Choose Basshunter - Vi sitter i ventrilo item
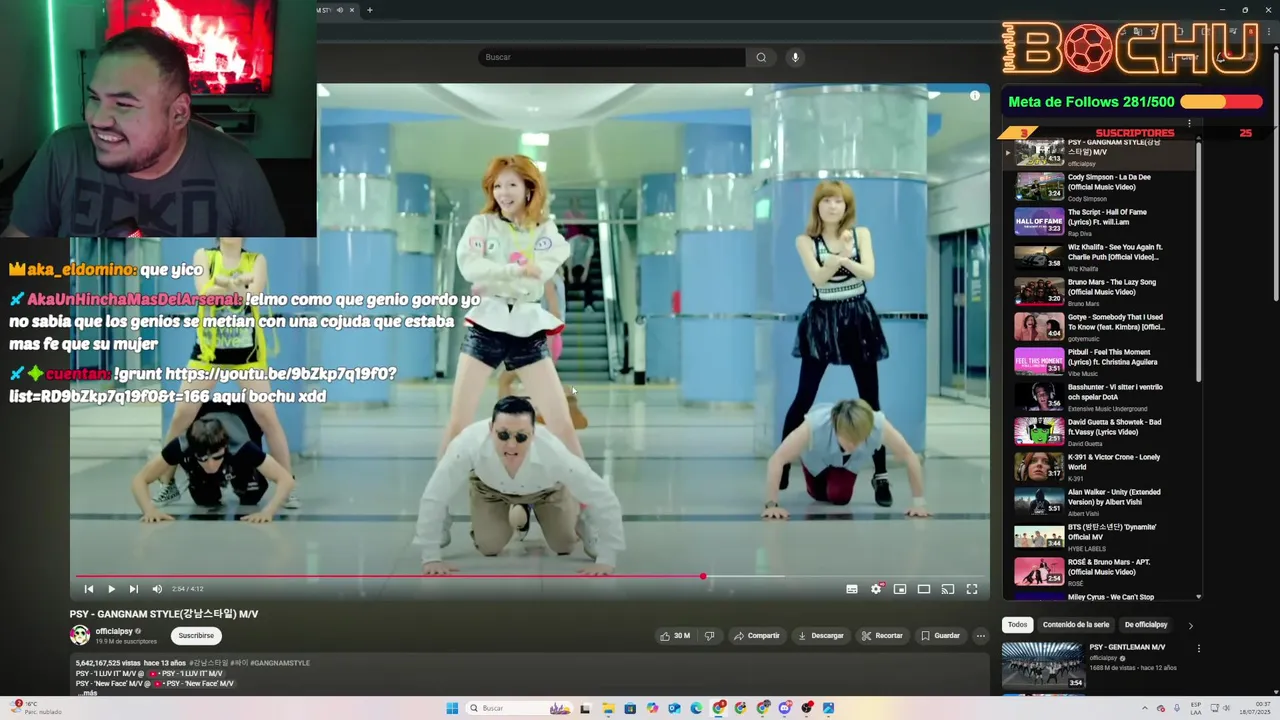Viewport: 1280px width, 720px height. [x=1098, y=396]
